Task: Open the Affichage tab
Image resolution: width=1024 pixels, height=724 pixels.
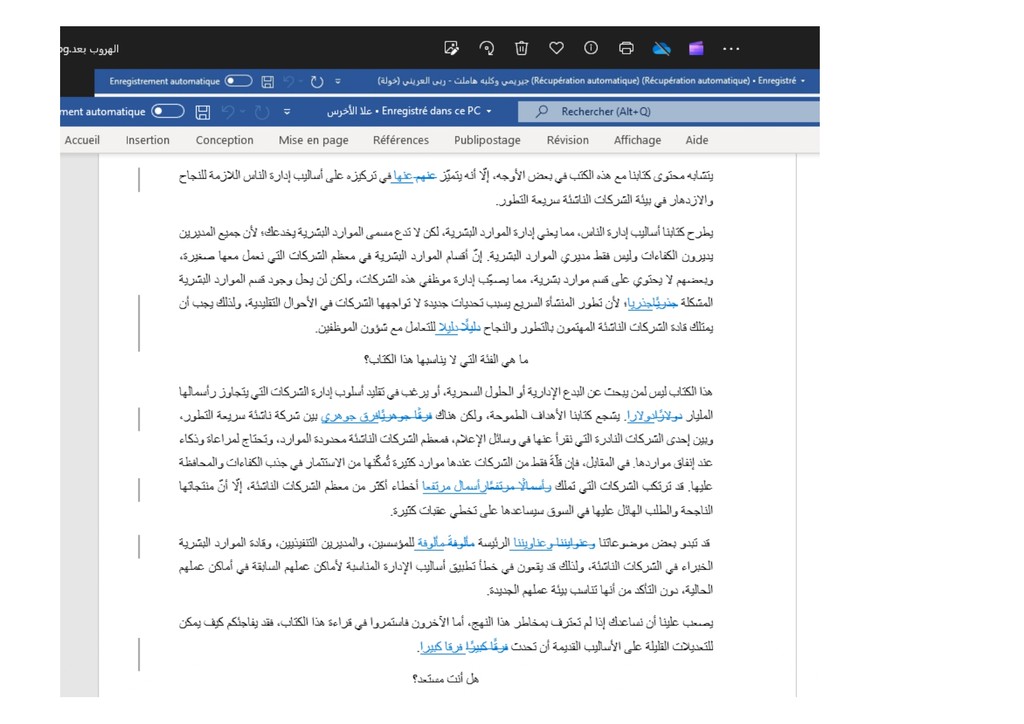Action: (x=637, y=140)
